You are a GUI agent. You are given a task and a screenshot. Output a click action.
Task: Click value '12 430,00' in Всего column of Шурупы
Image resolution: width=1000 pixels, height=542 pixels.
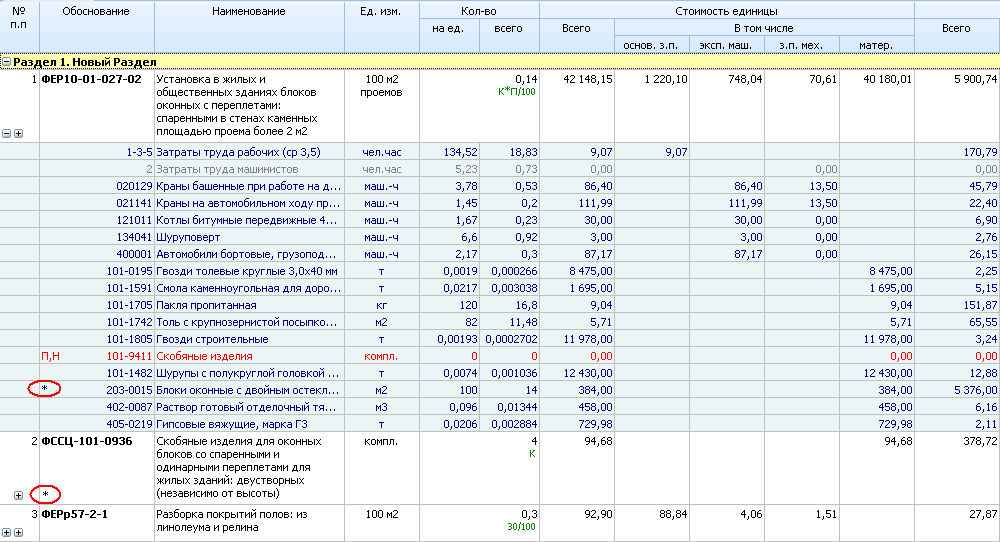[588, 374]
